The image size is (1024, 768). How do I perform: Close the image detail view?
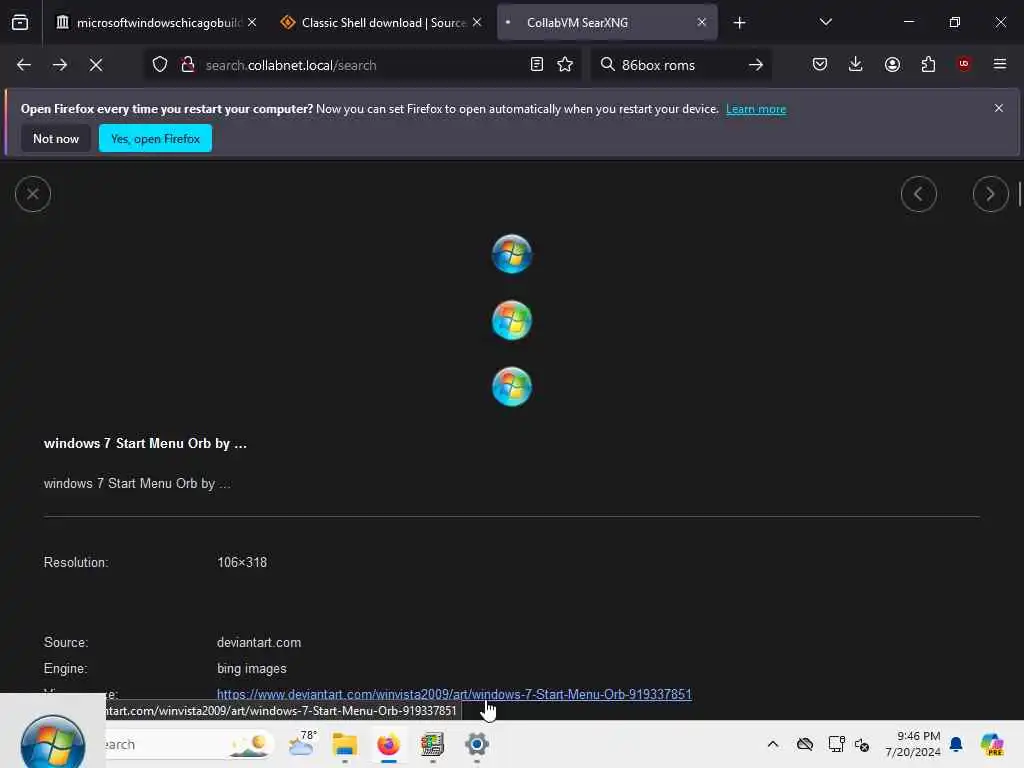tap(33, 194)
